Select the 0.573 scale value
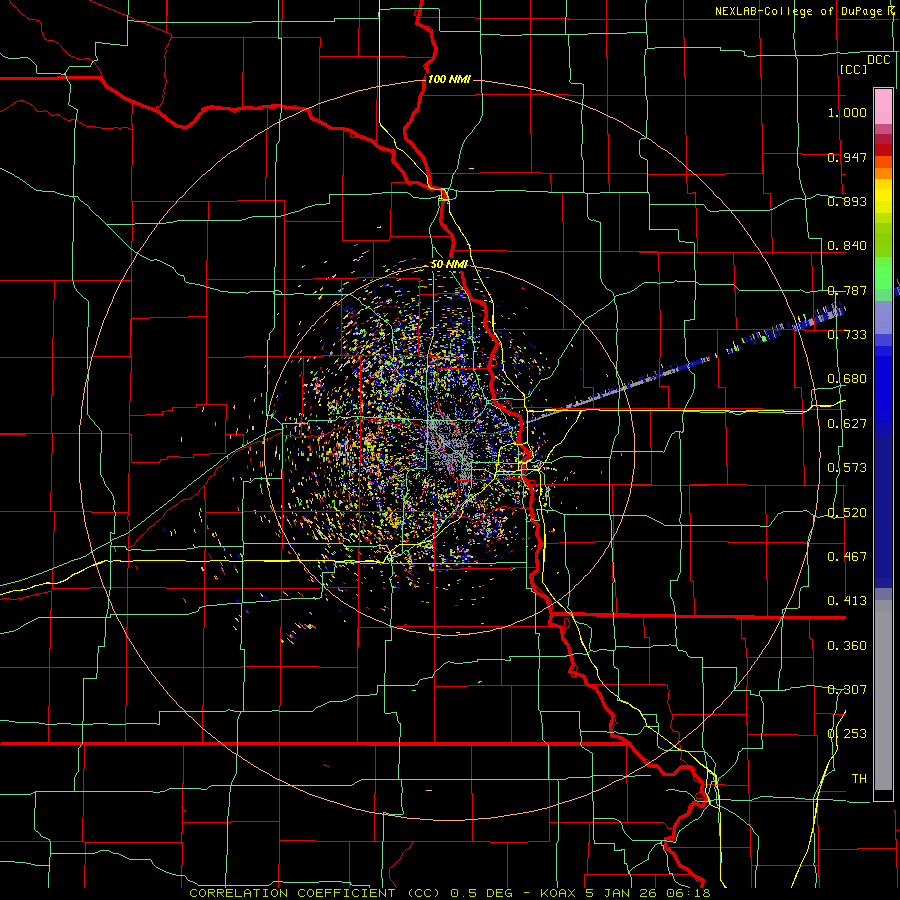 847,468
